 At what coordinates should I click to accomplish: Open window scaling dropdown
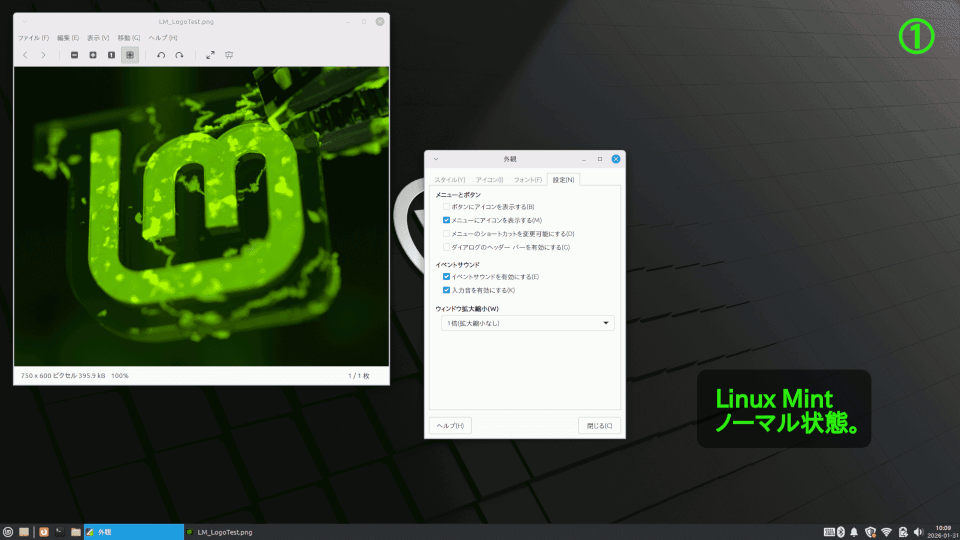point(527,323)
